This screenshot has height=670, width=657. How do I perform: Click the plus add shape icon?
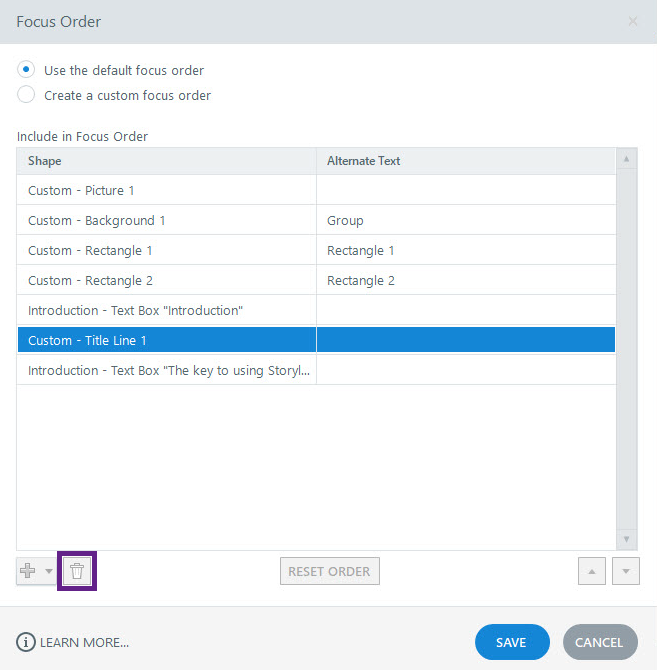[x=29, y=571]
